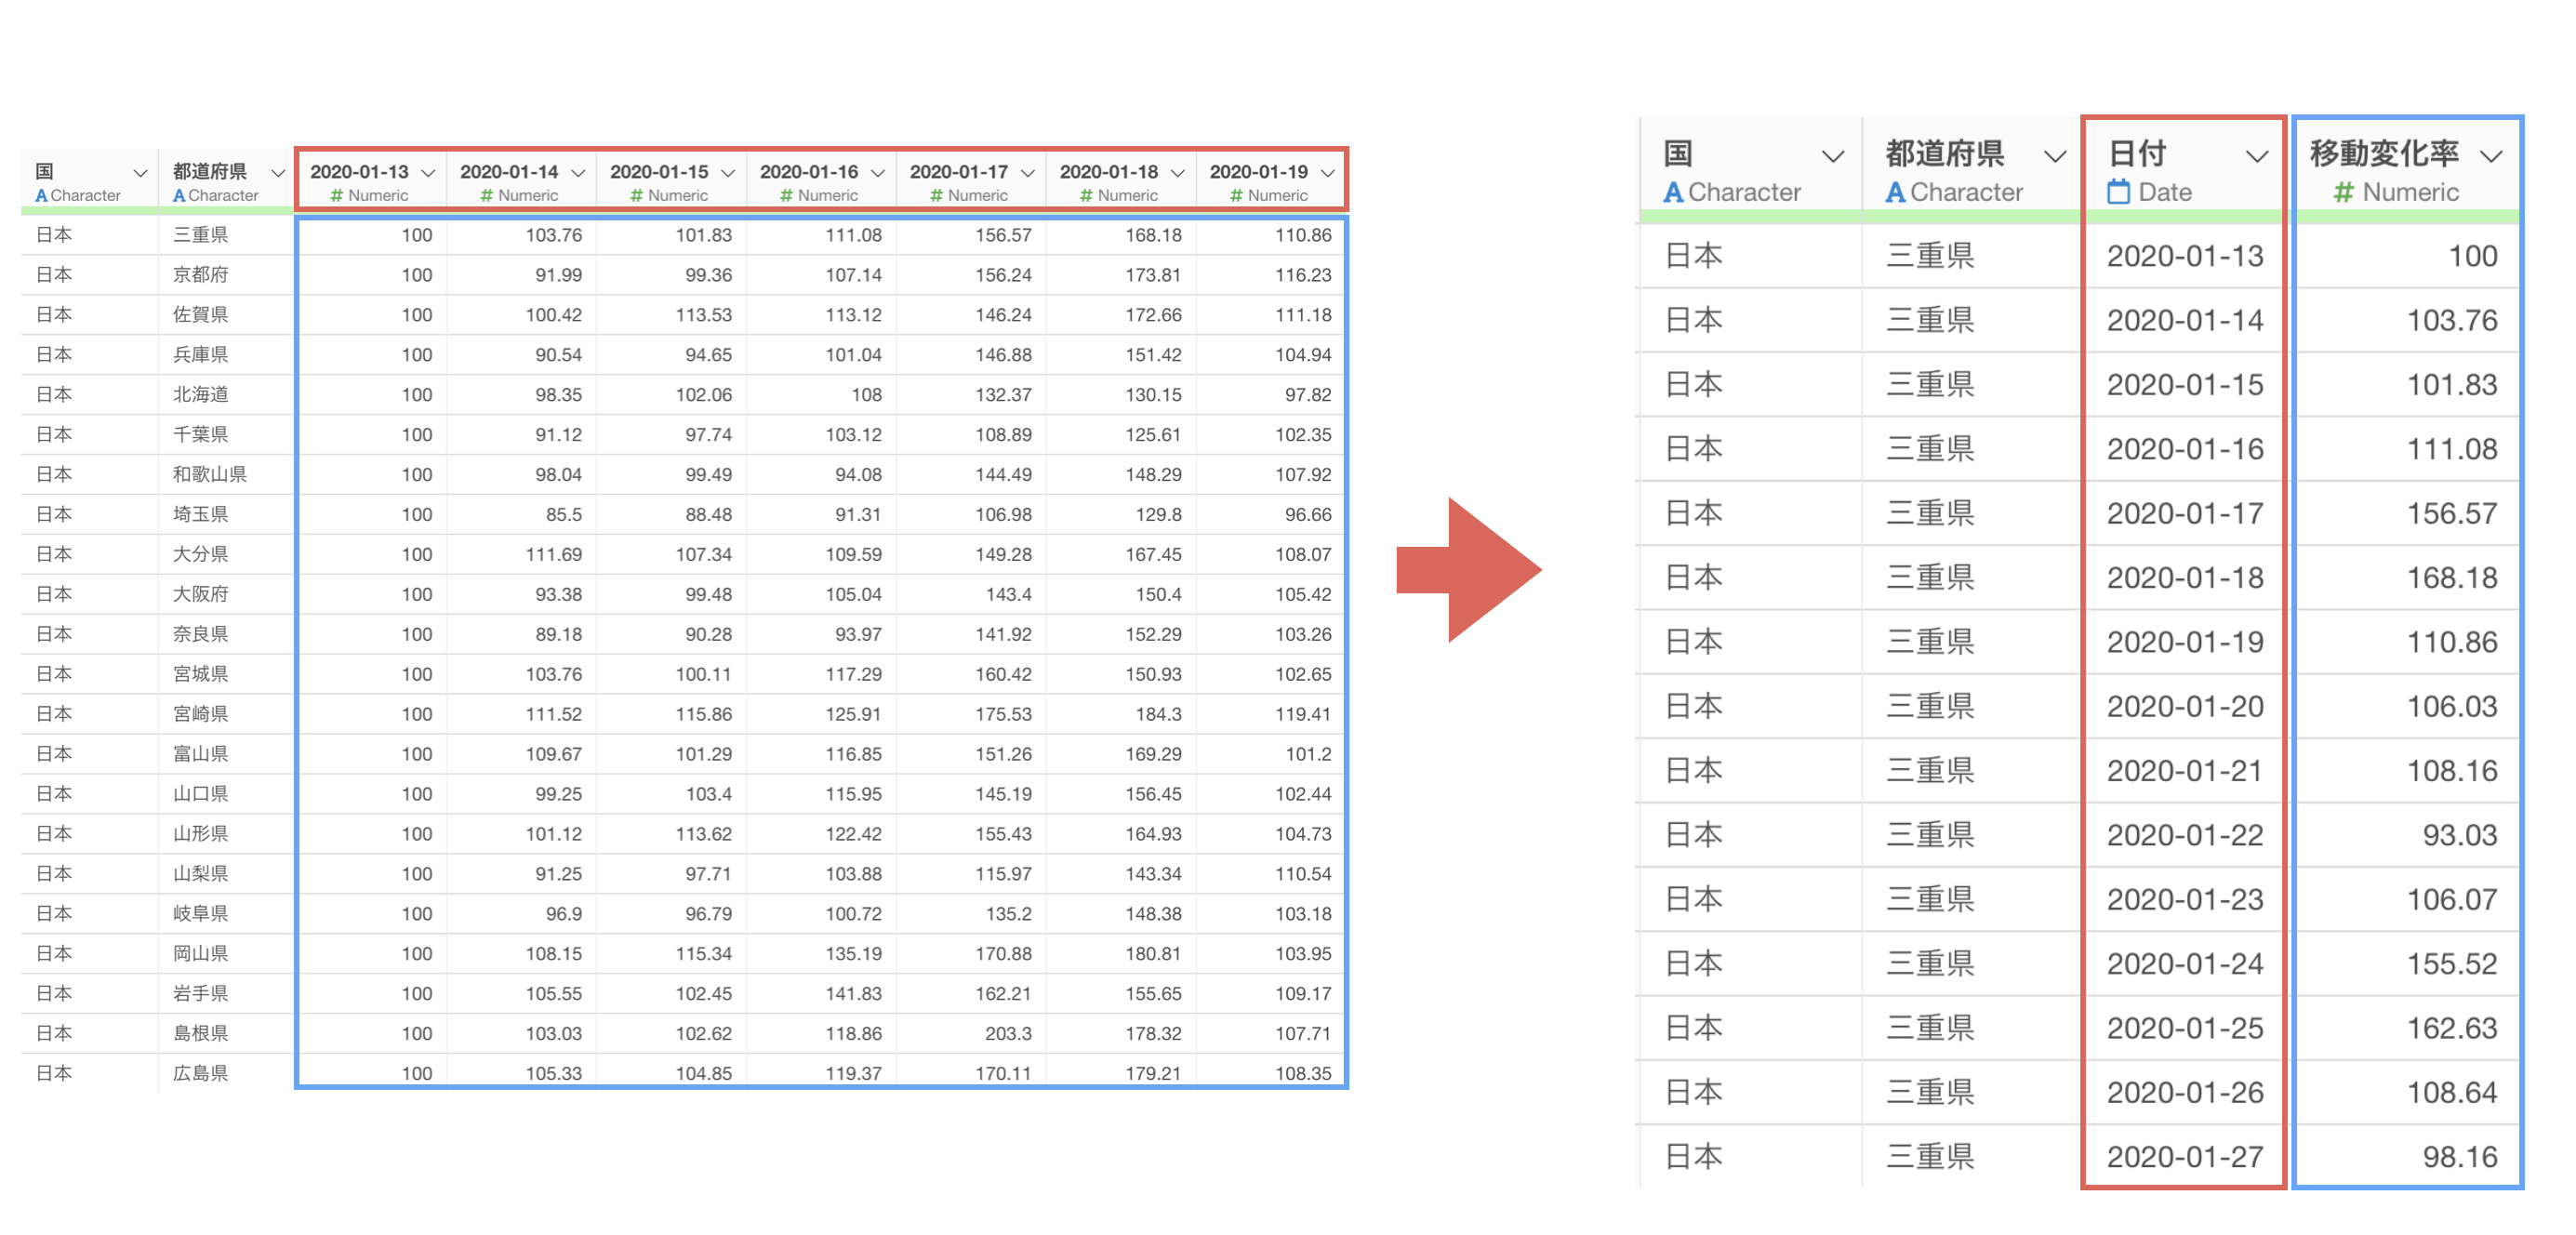The height and width of the screenshot is (1235, 2576).
Task: Click the Character type icon under right 国 column
Action: tap(1673, 192)
